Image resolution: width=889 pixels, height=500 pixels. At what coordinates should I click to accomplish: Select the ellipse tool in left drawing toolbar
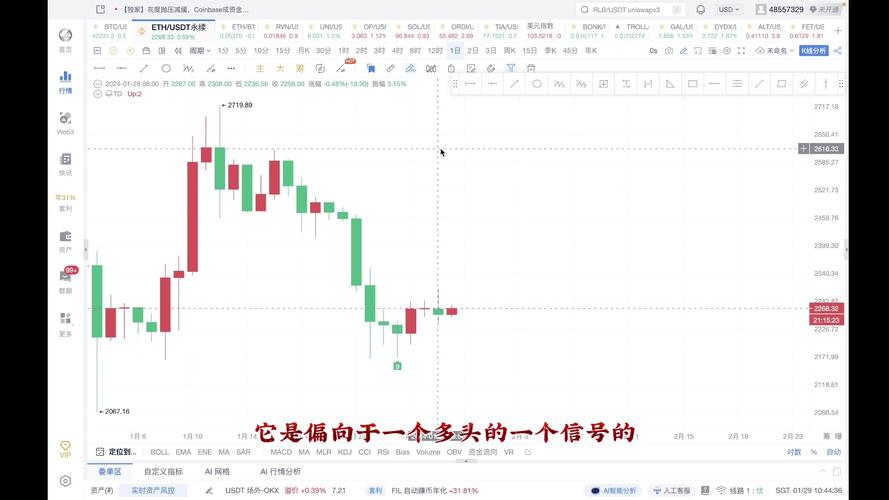pyautogui.click(x=166, y=68)
